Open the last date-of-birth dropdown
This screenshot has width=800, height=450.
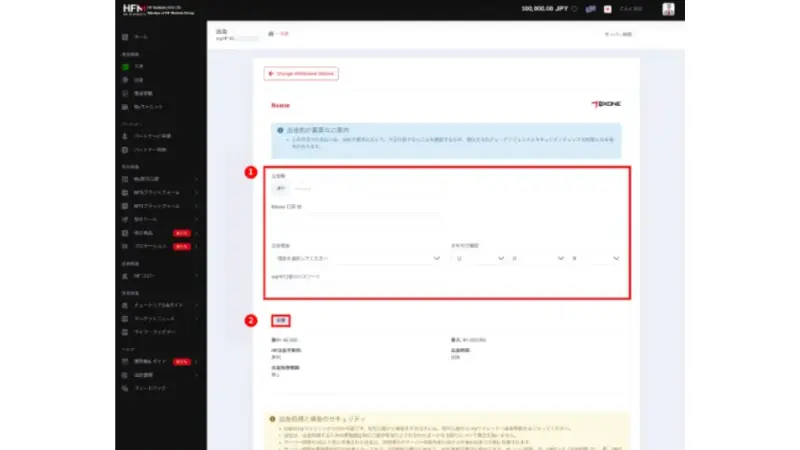point(594,258)
